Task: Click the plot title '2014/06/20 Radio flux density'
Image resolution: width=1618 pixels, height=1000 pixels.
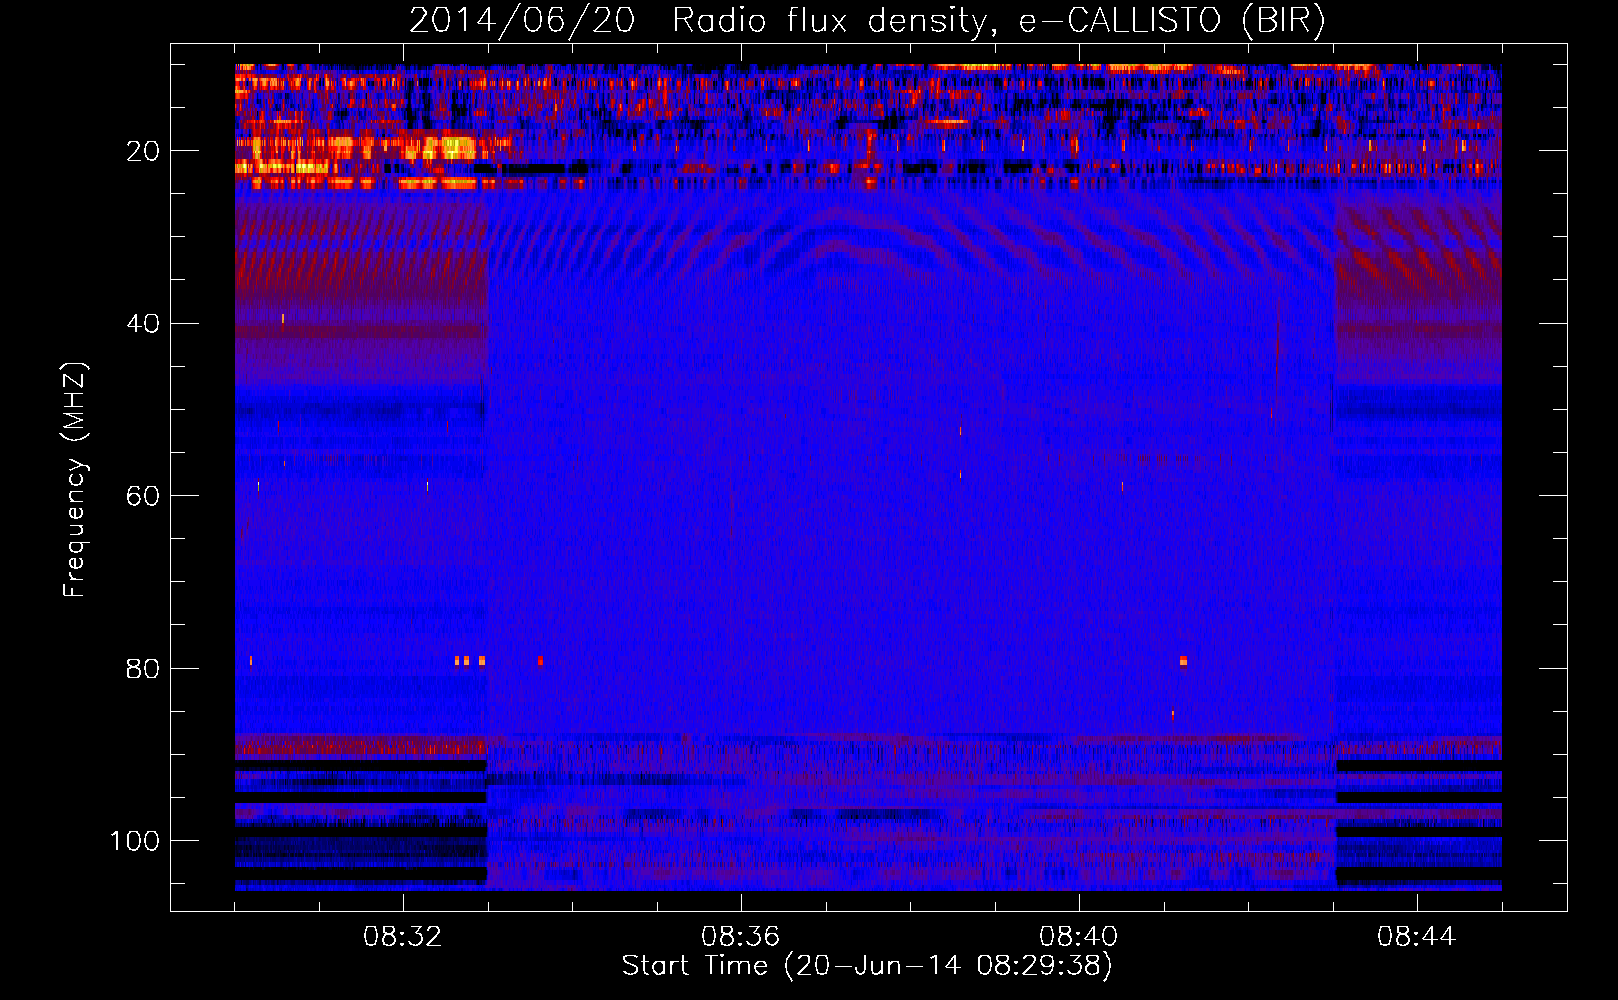Action: coord(867,20)
